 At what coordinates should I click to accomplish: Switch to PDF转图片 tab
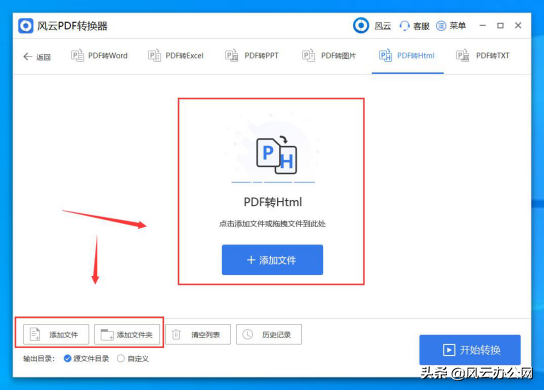pos(329,56)
